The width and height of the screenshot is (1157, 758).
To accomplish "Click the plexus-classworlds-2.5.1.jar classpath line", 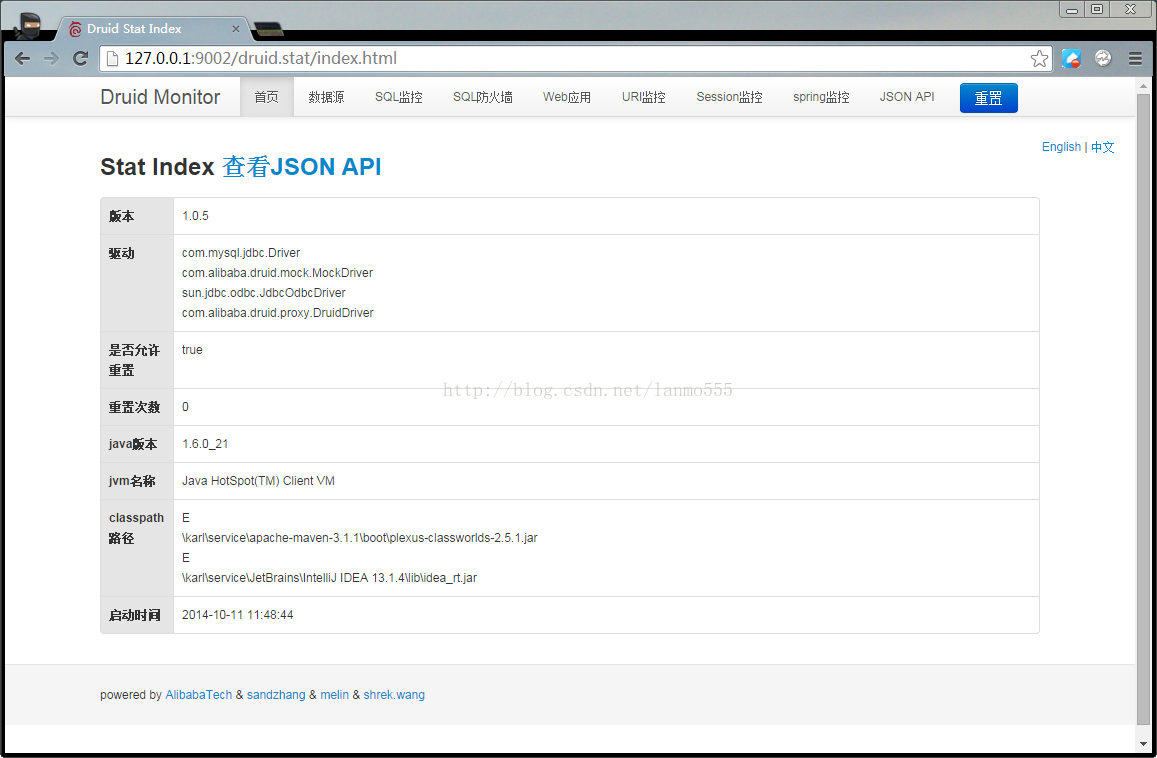I will tap(360, 537).
